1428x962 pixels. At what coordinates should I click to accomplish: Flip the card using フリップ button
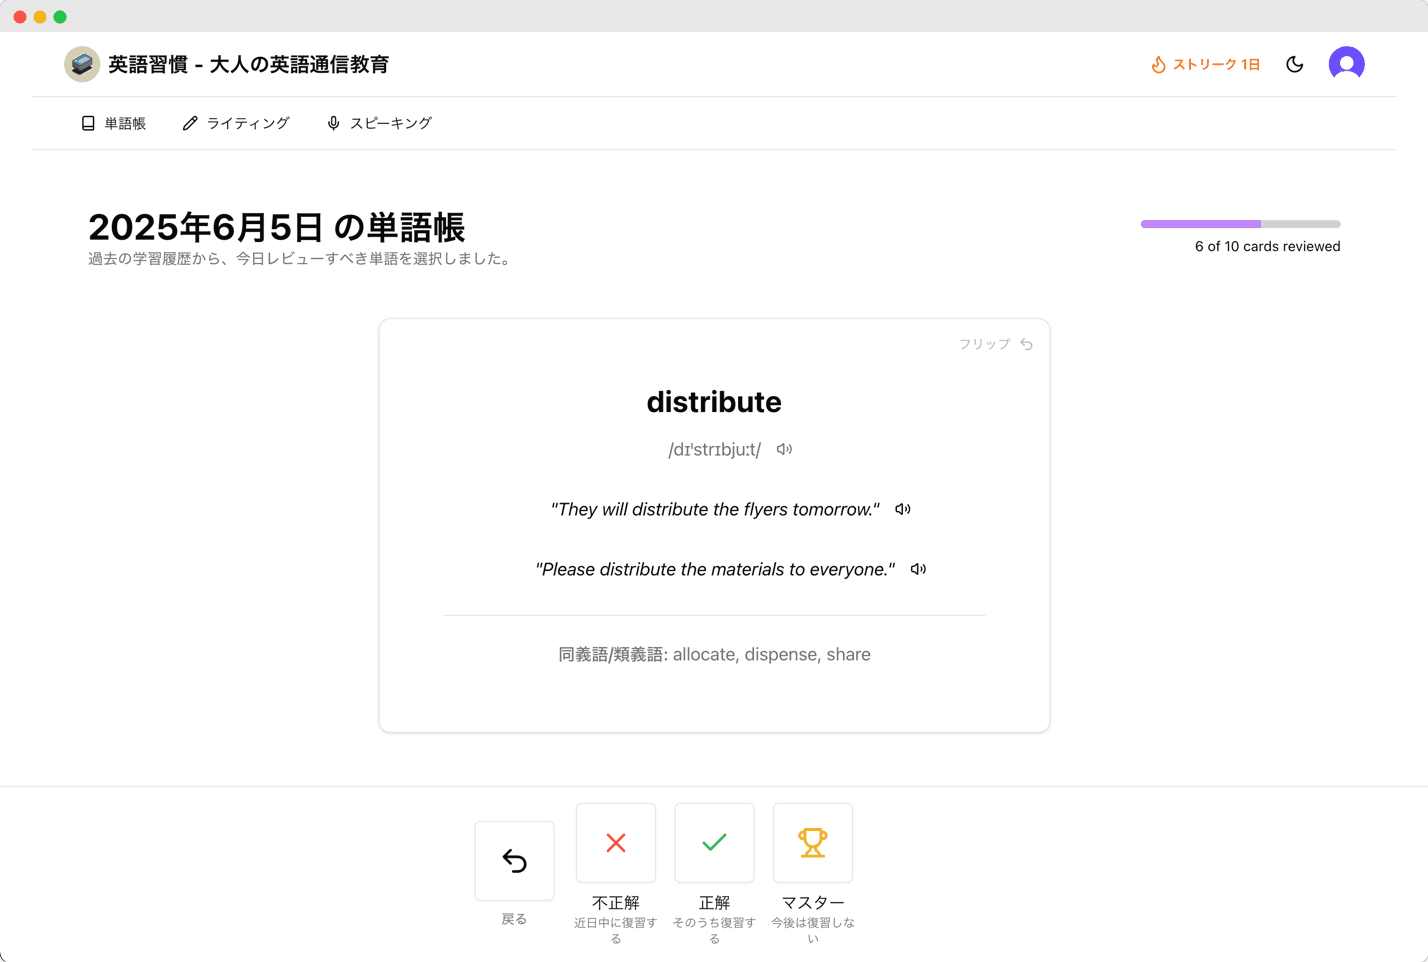(995, 344)
